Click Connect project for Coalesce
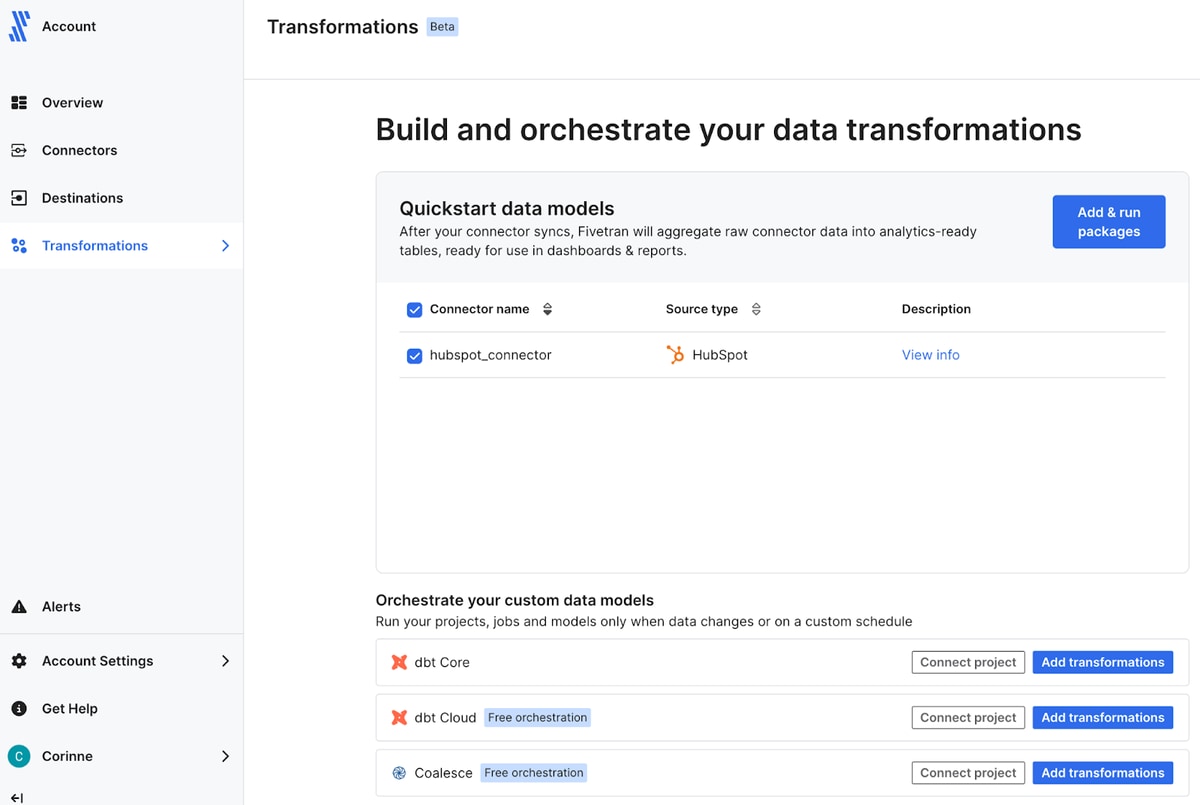This screenshot has width=1200, height=805. tap(968, 773)
